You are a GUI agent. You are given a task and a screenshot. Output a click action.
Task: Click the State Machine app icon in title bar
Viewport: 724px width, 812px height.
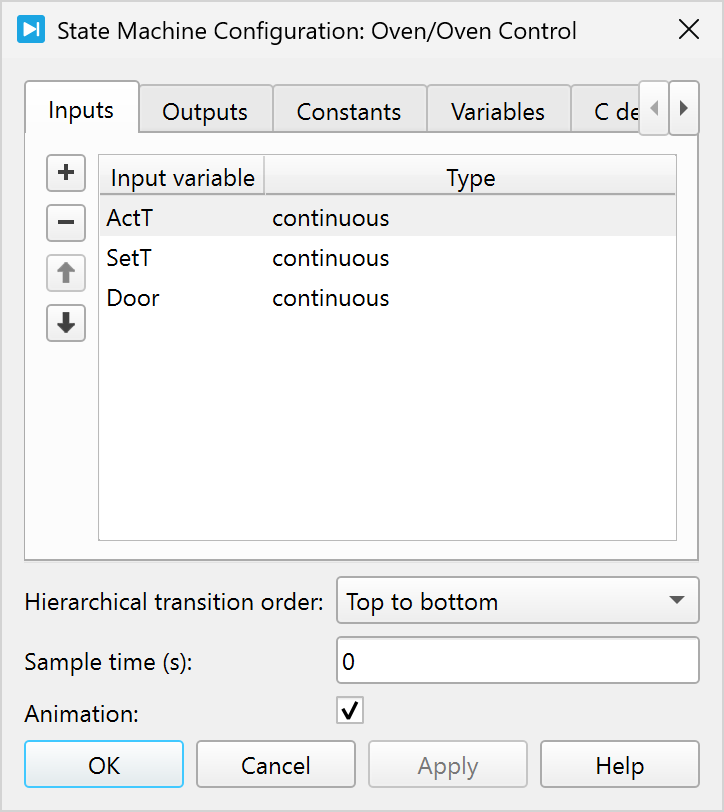click(x=31, y=30)
